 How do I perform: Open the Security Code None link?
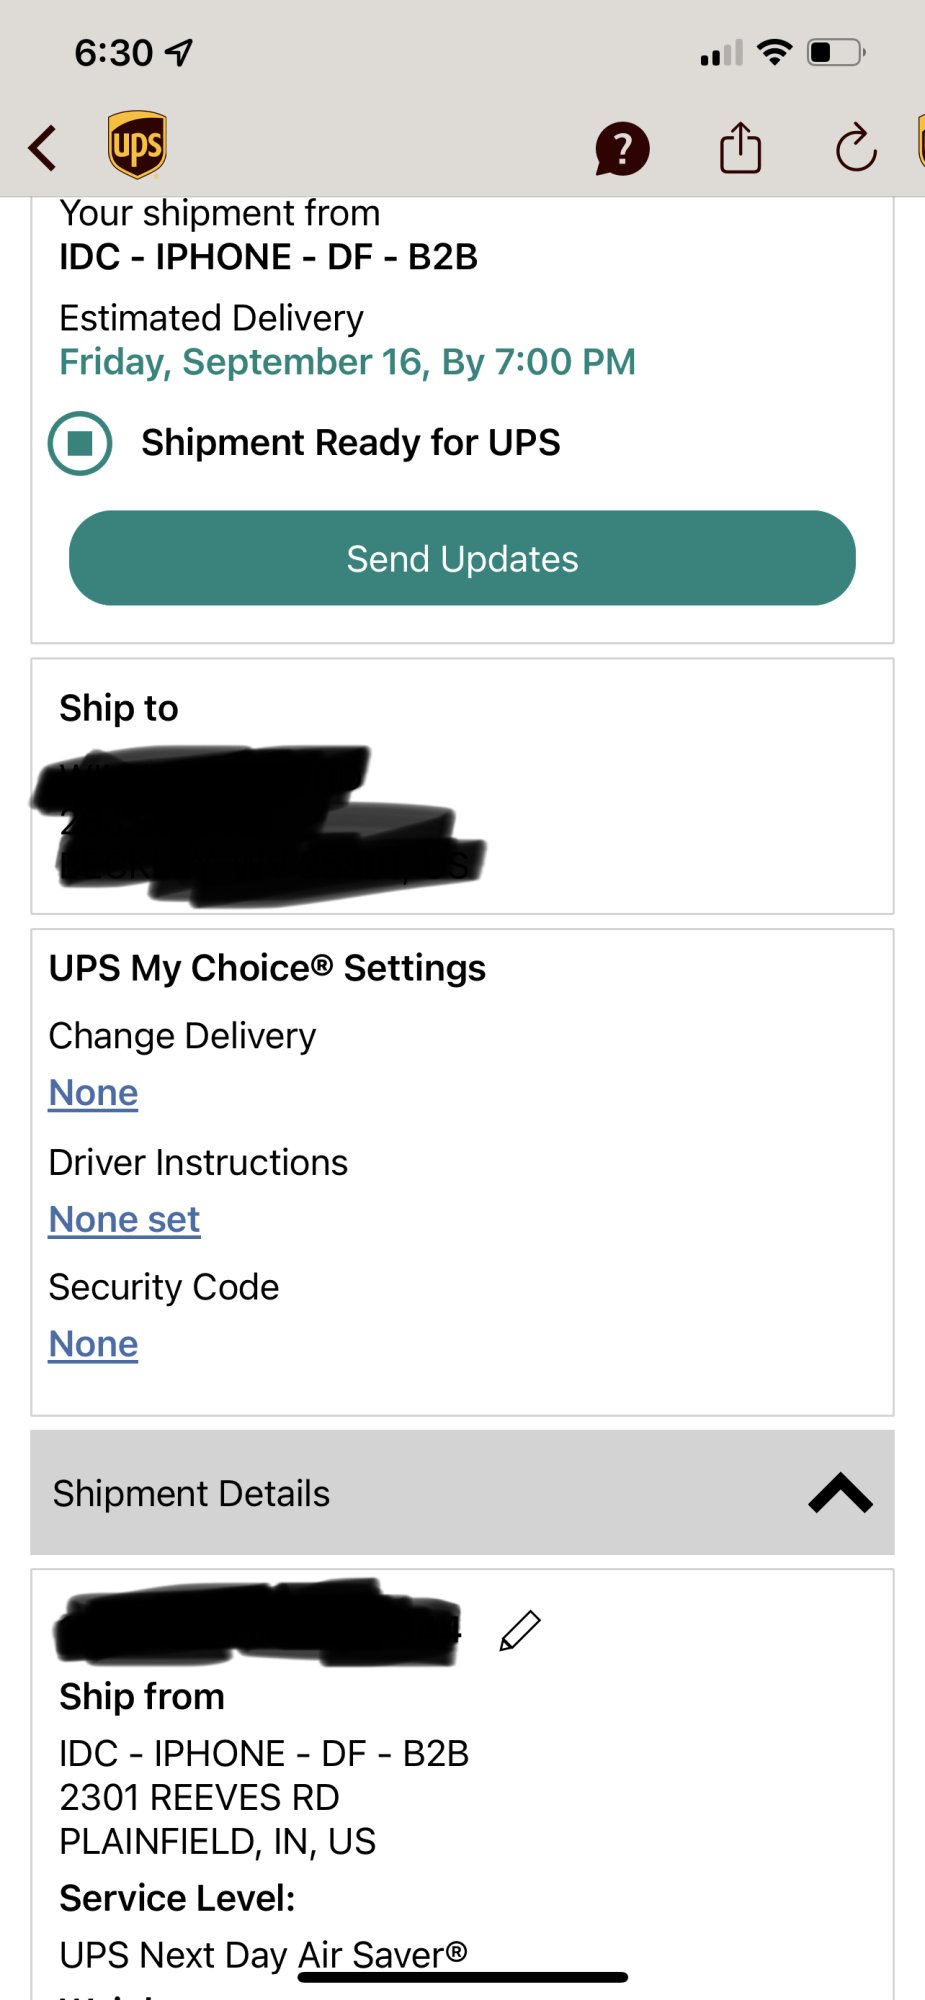[x=94, y=1345]
